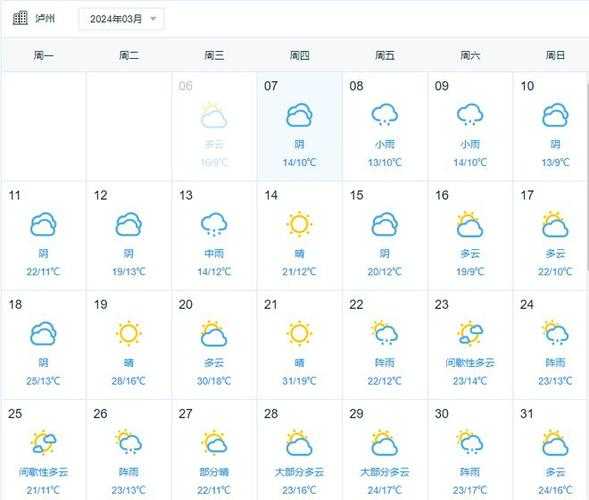Click the partly cloudy icon on day 16
589x500 pixels.
470,224
